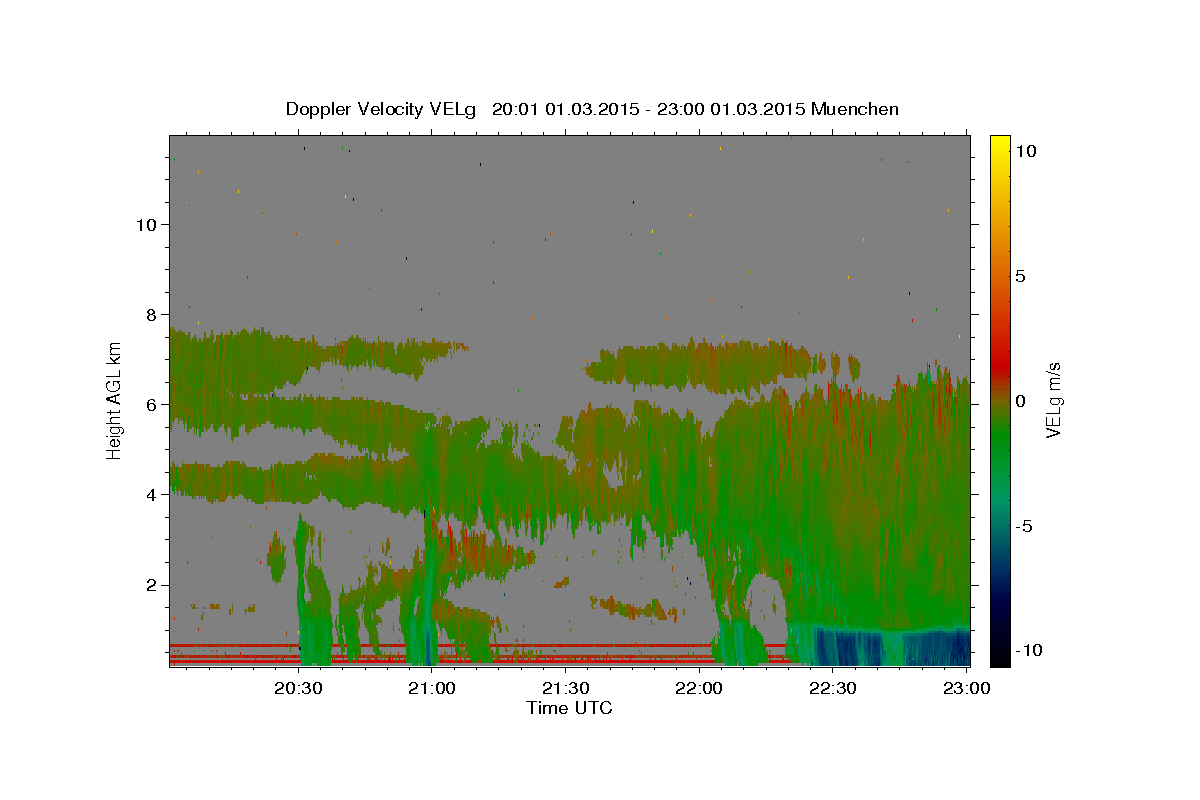Screen dimensions: 1200x800
Task: Click the 23:00 time tick label
Action: coord(968,688)
